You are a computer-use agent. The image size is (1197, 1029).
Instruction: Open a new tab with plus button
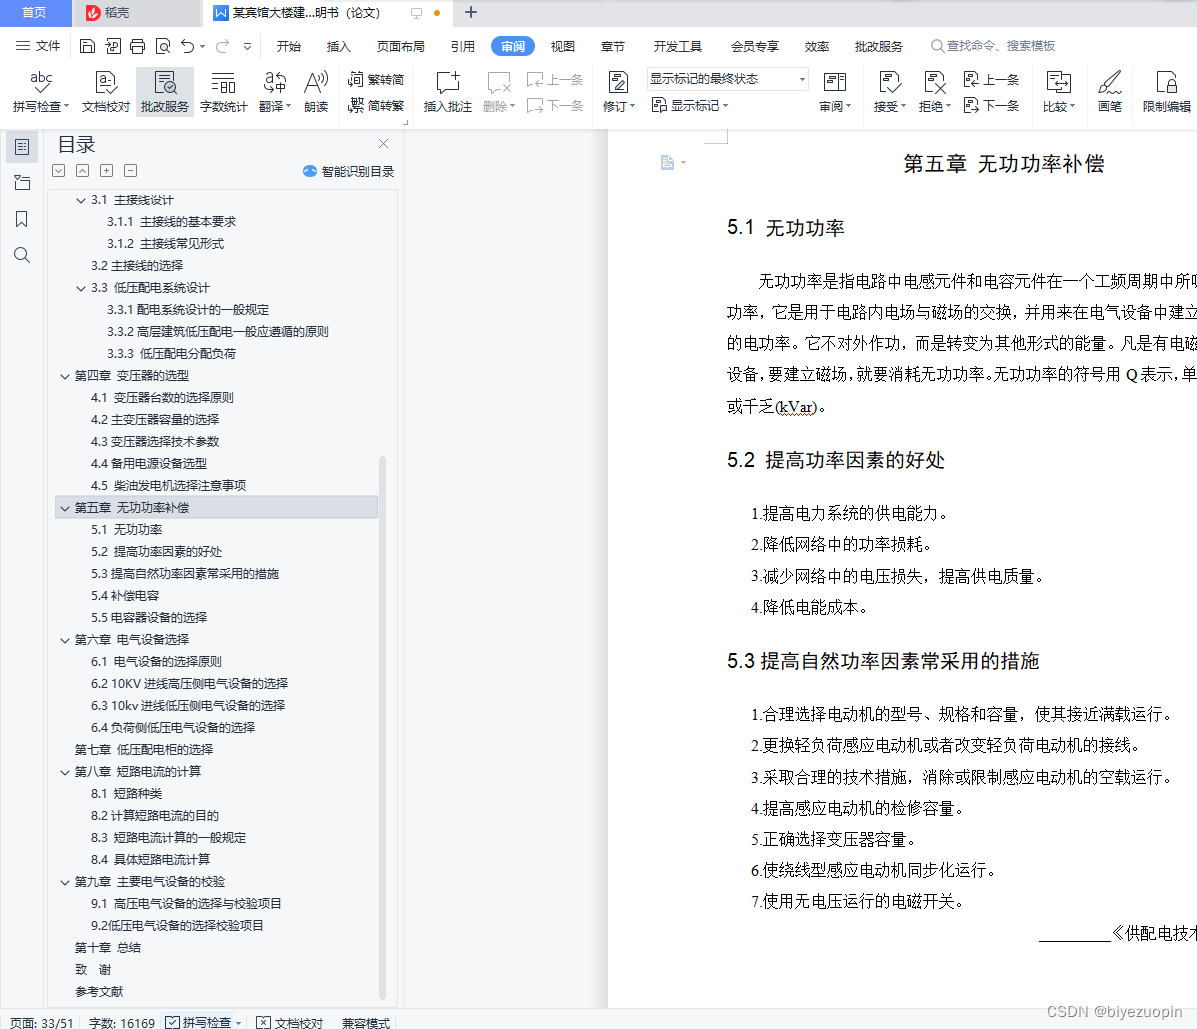tap(471, 12)
